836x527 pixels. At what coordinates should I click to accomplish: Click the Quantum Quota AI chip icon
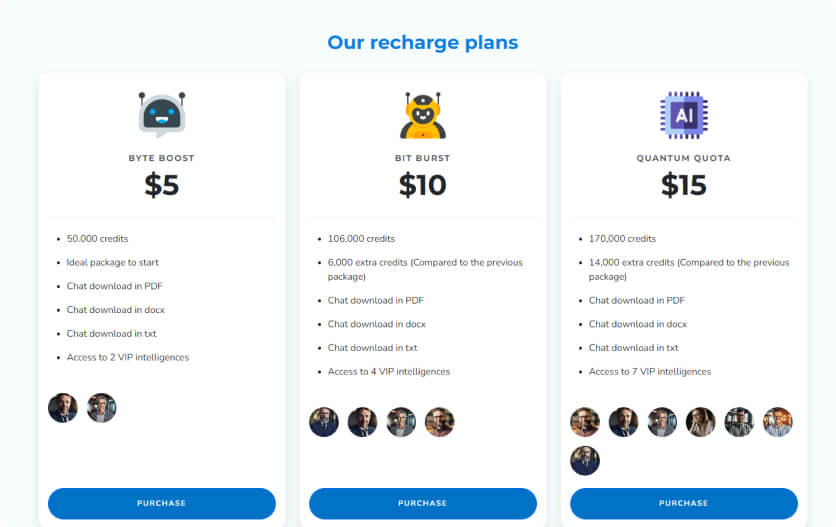click(684, 115)
